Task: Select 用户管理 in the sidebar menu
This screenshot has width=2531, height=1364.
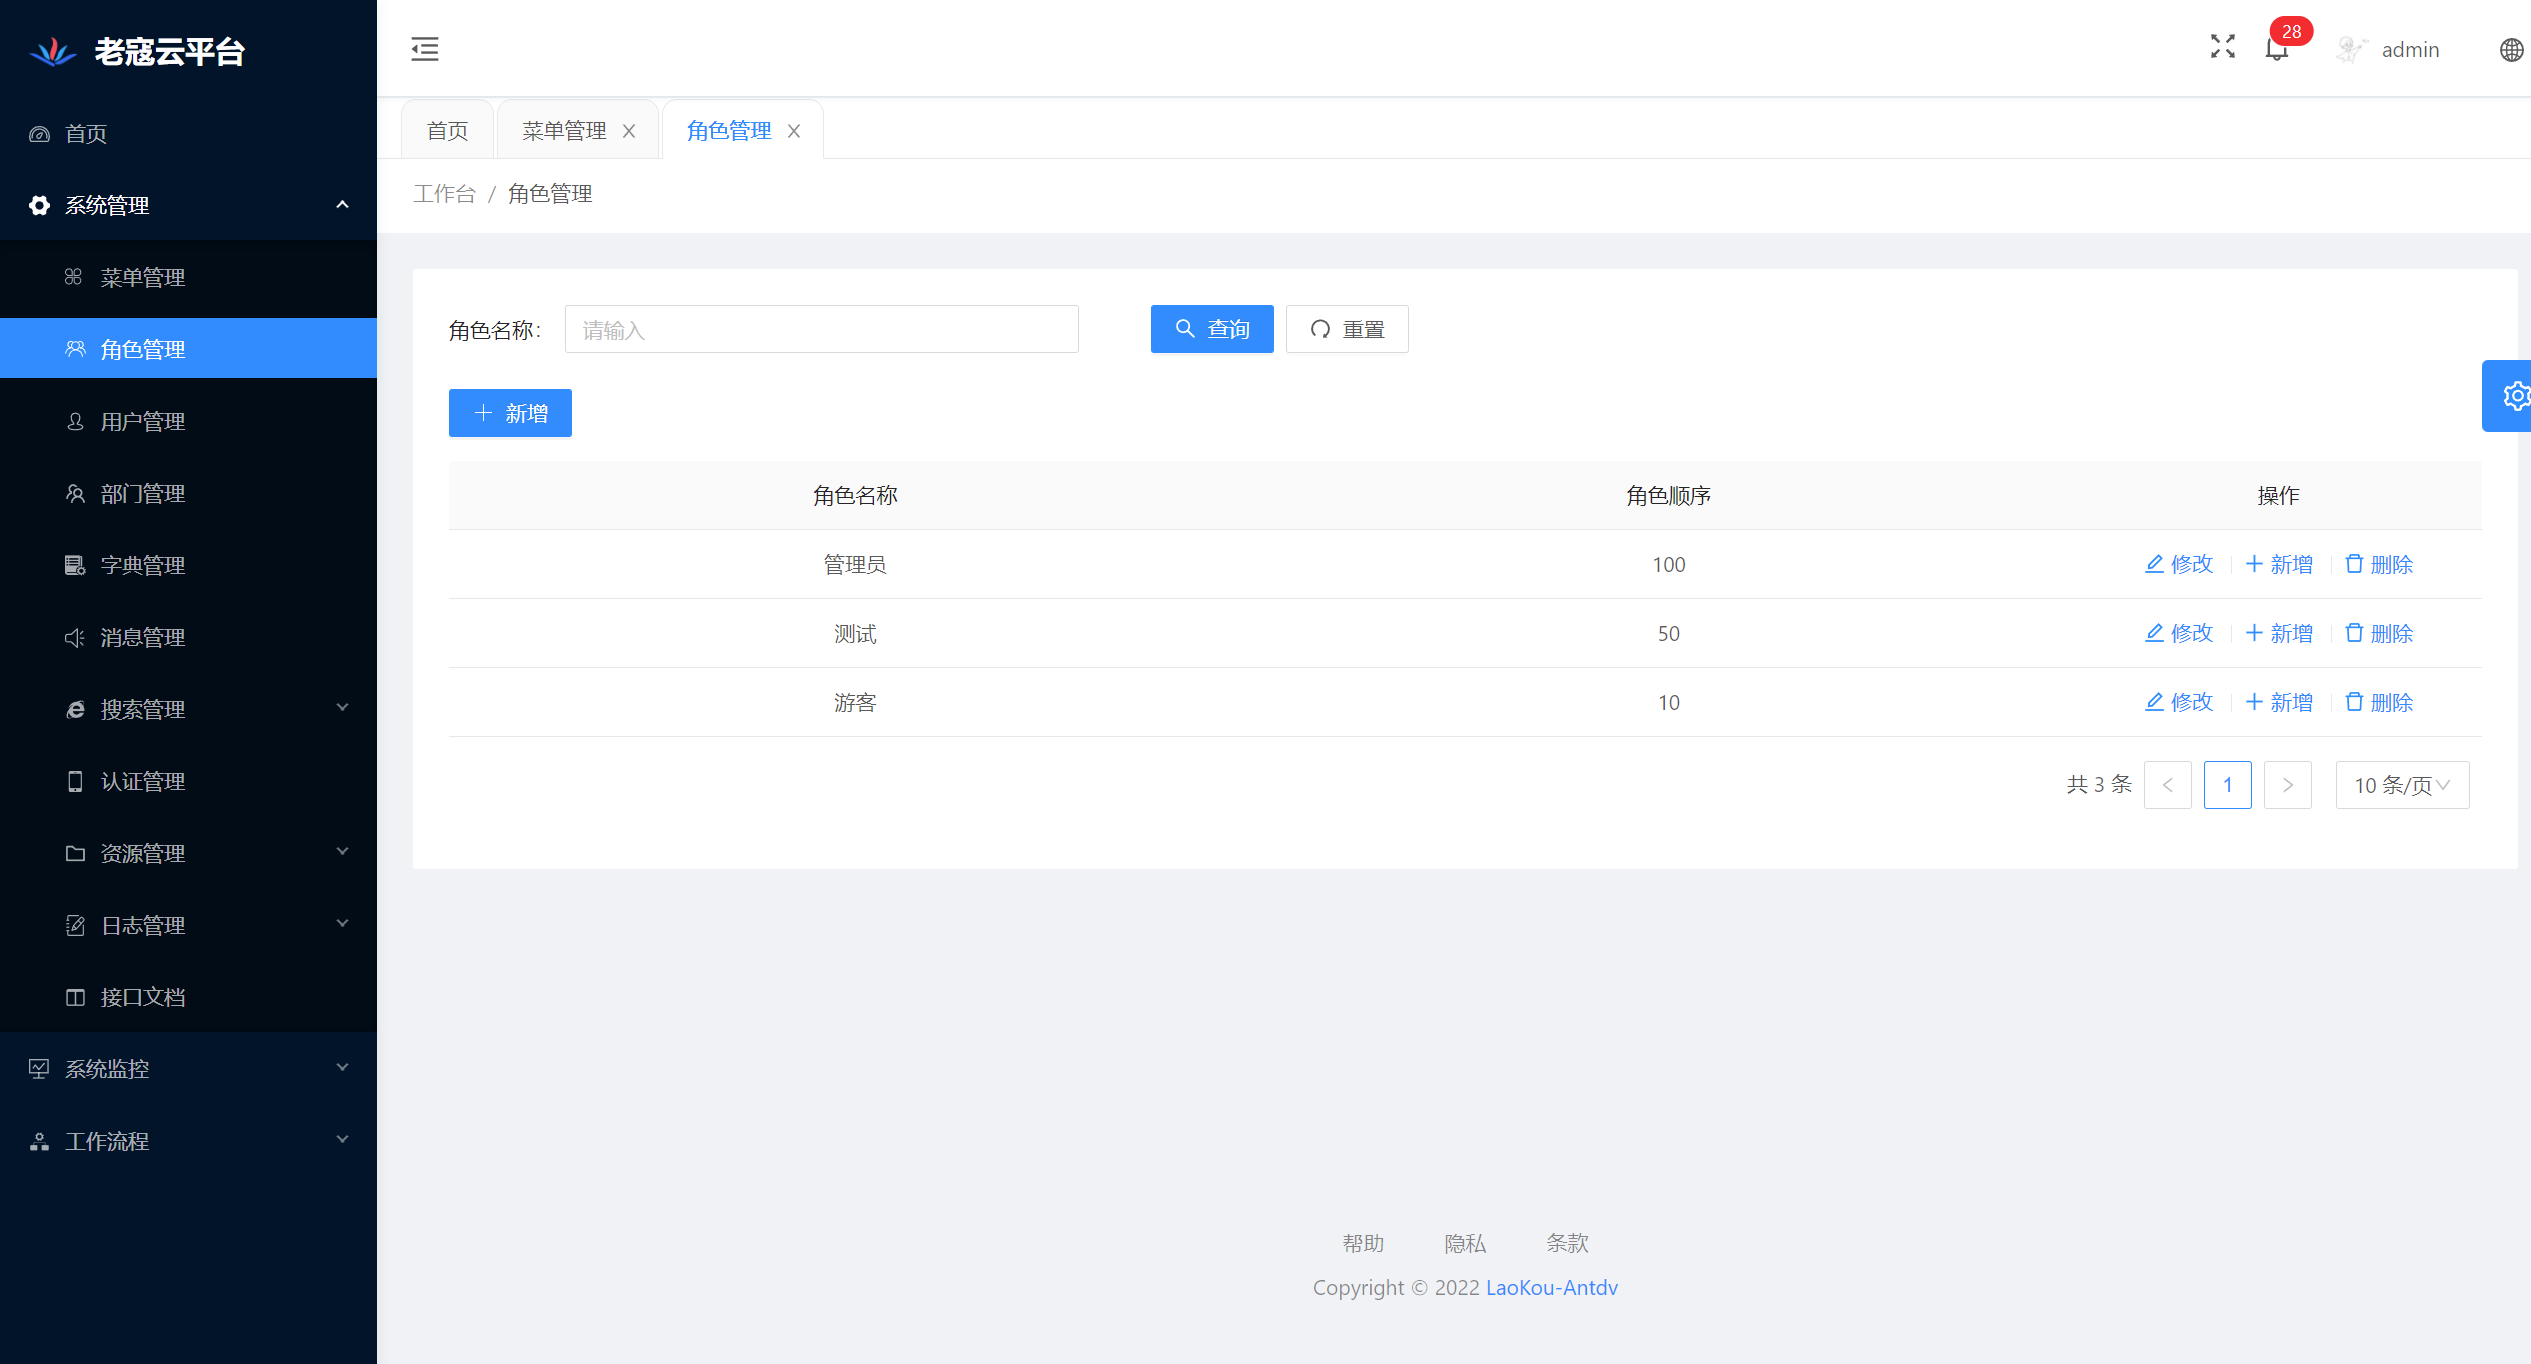Action: (143, 421)
